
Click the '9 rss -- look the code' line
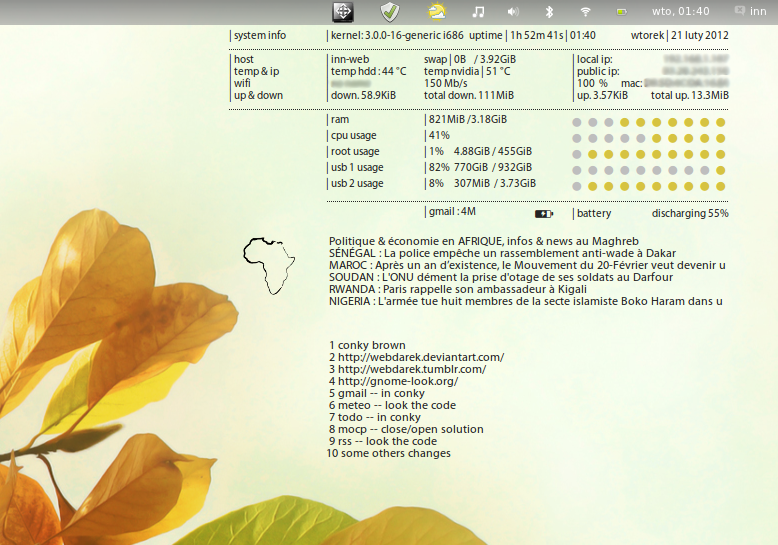pyautogui.click(x=383, y=441)
